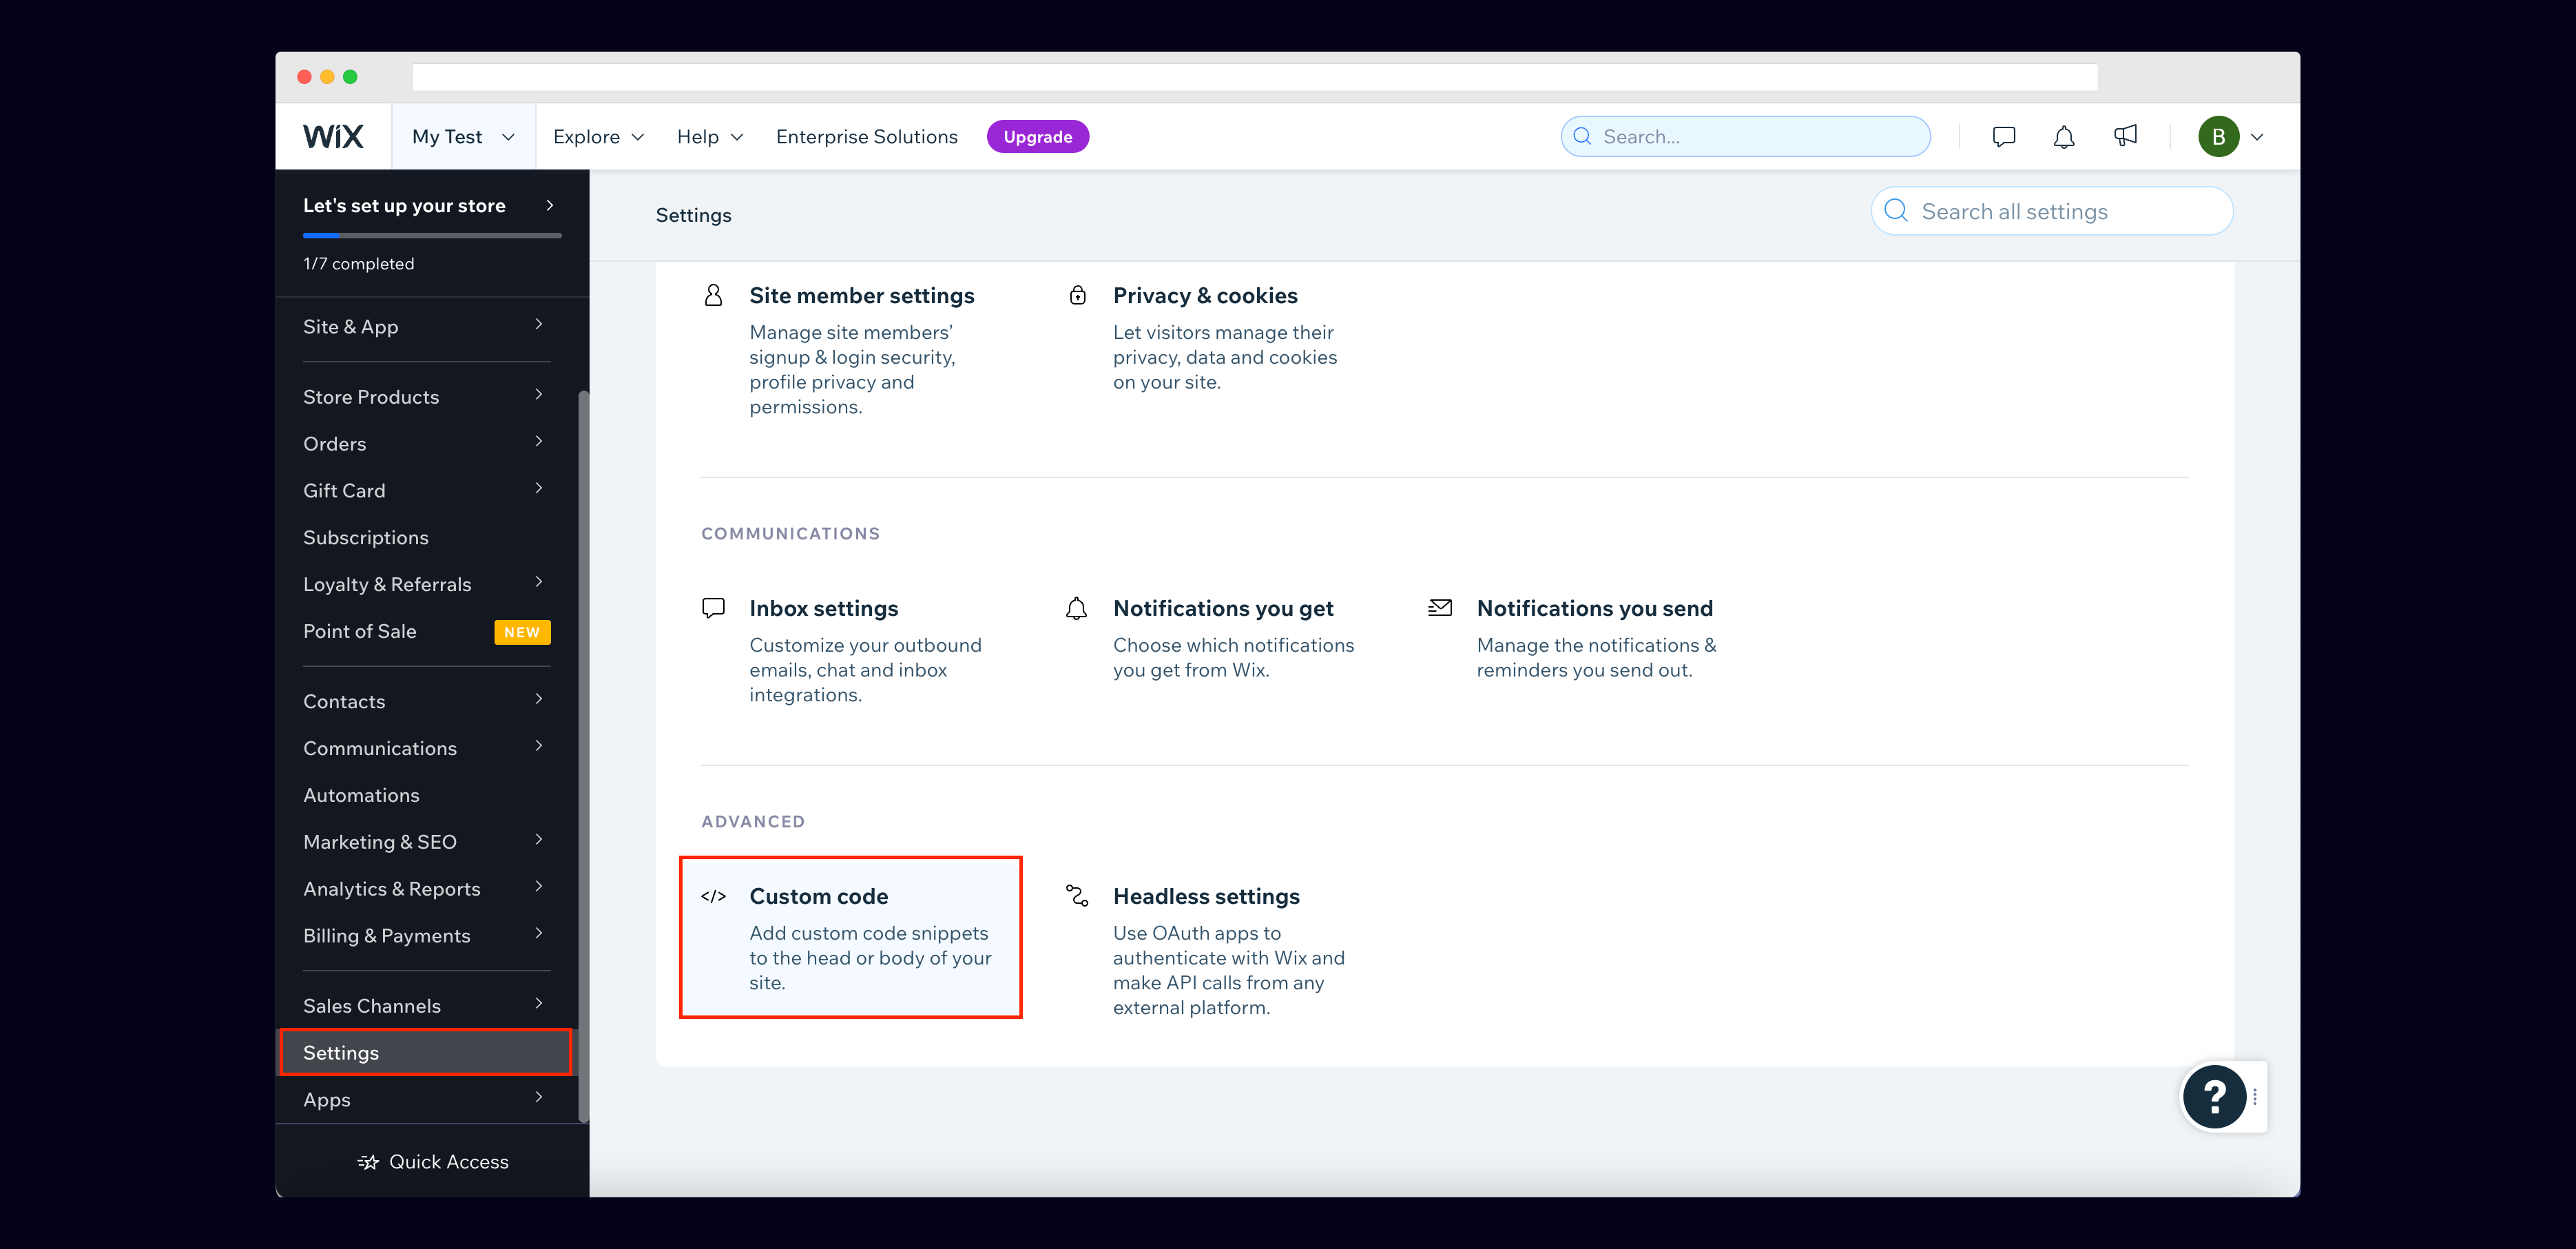Open Subscriptions in the sidebar
Viewport: 2576px width, 1249px height.
pos(366,538)
